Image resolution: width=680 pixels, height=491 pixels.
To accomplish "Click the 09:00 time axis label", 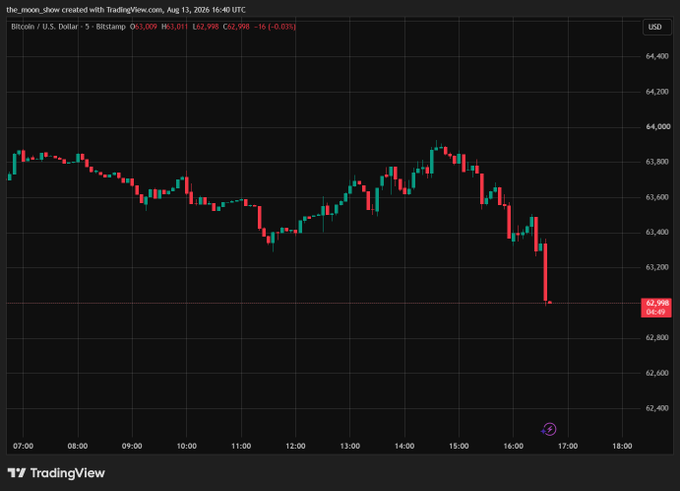I will tap(132, 446).
